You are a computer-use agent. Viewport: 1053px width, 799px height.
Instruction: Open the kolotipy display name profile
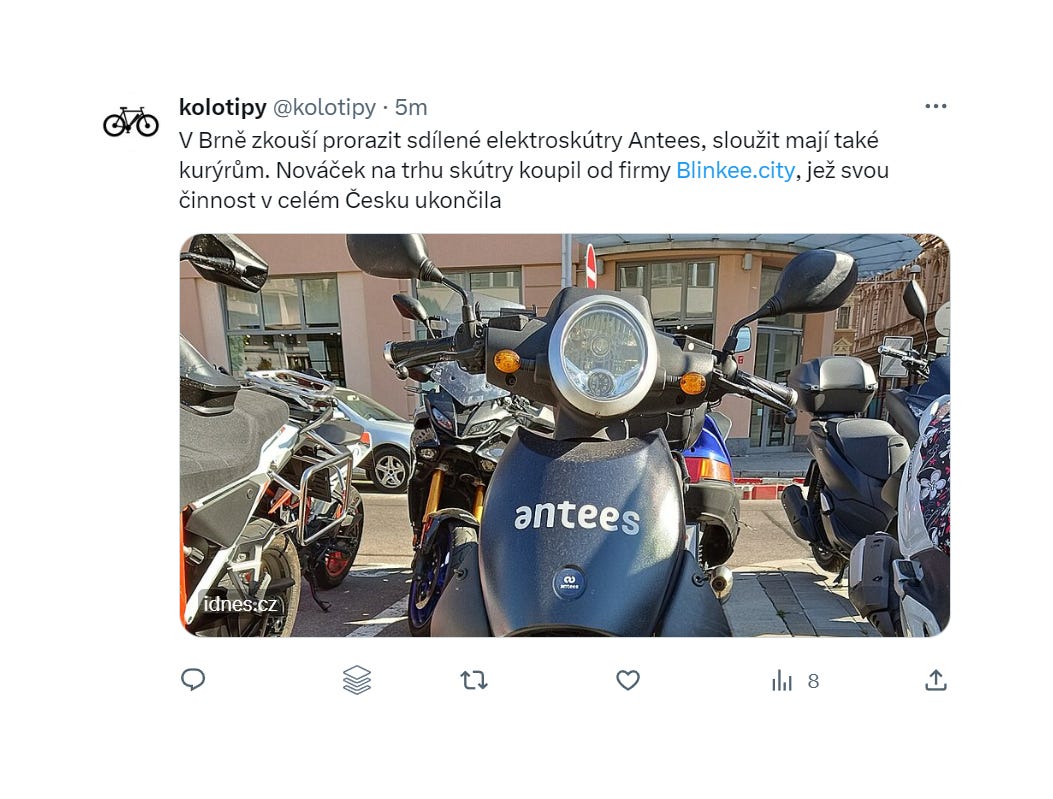(x=223, y=107)
